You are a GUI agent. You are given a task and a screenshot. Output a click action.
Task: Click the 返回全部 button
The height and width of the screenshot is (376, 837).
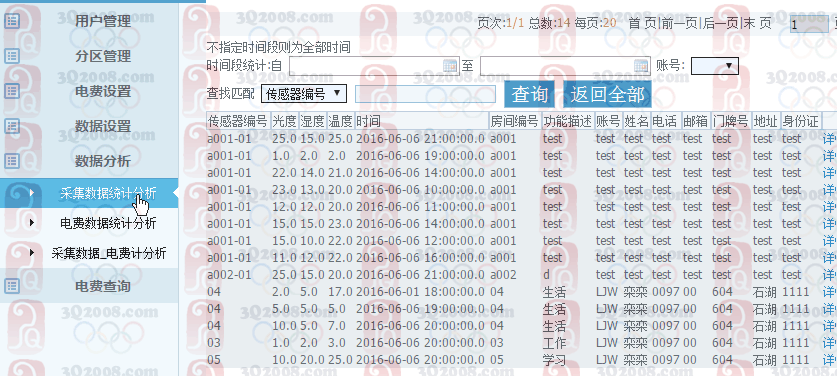click(x=607, y=95)
